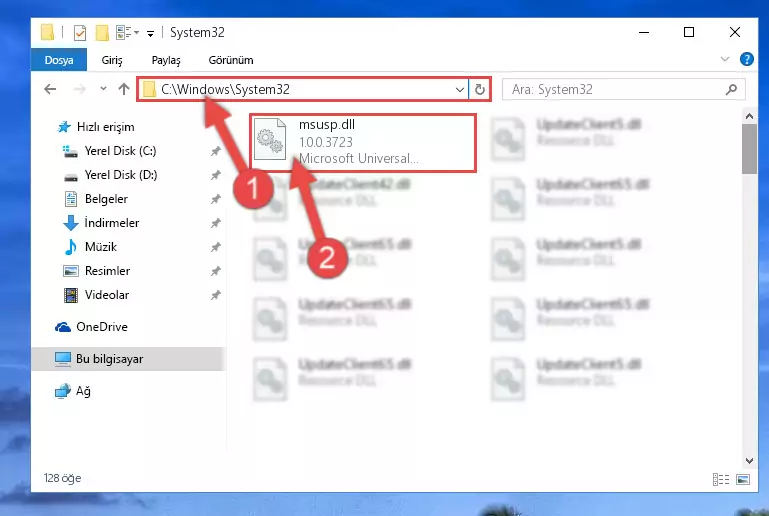This screenshot has width=769, height=516.
Task: Click the New folder quick access icon
Action: click(x=102, y=32)
